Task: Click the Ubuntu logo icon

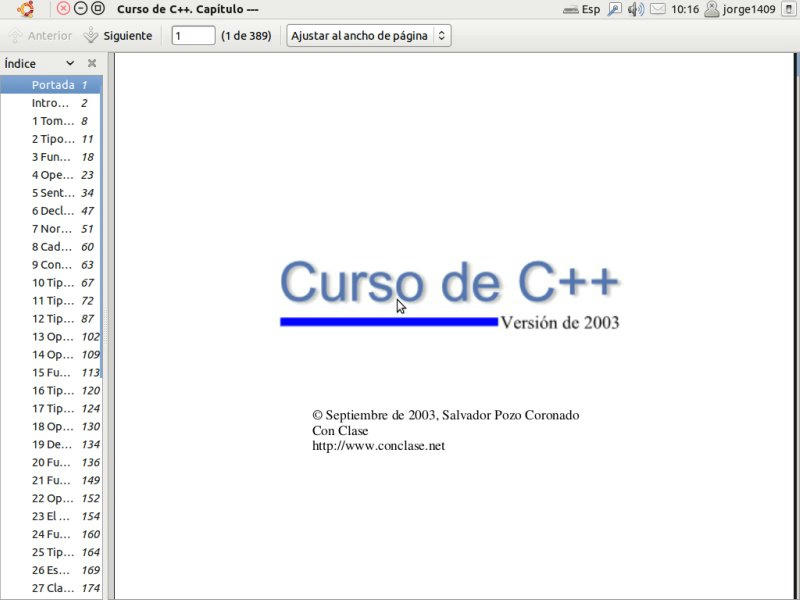Action: tap(26, 9)
